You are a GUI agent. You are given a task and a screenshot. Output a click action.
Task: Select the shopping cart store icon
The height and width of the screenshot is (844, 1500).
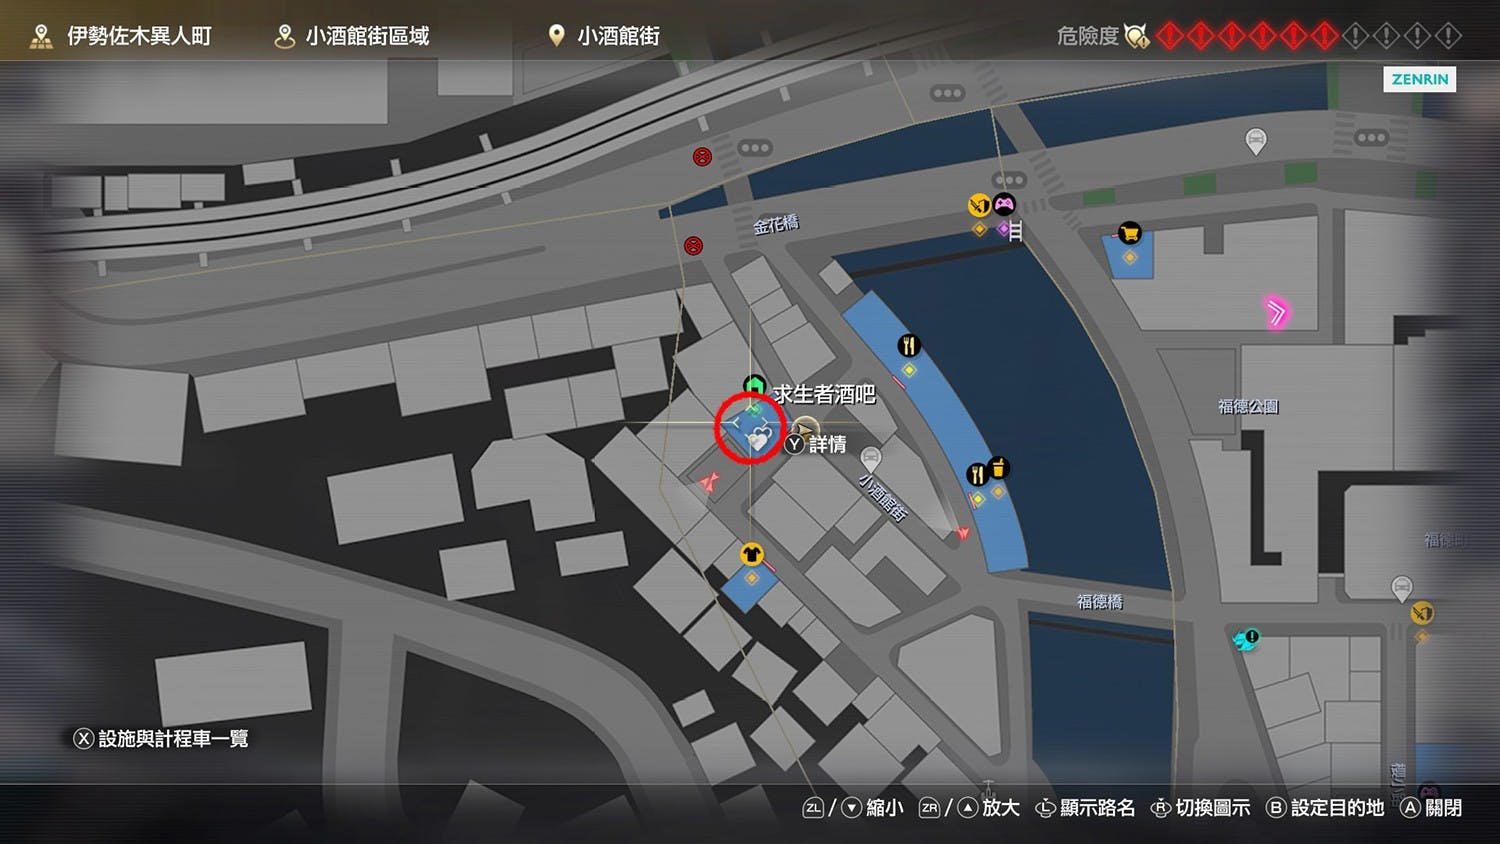(x=1129, y=234)
